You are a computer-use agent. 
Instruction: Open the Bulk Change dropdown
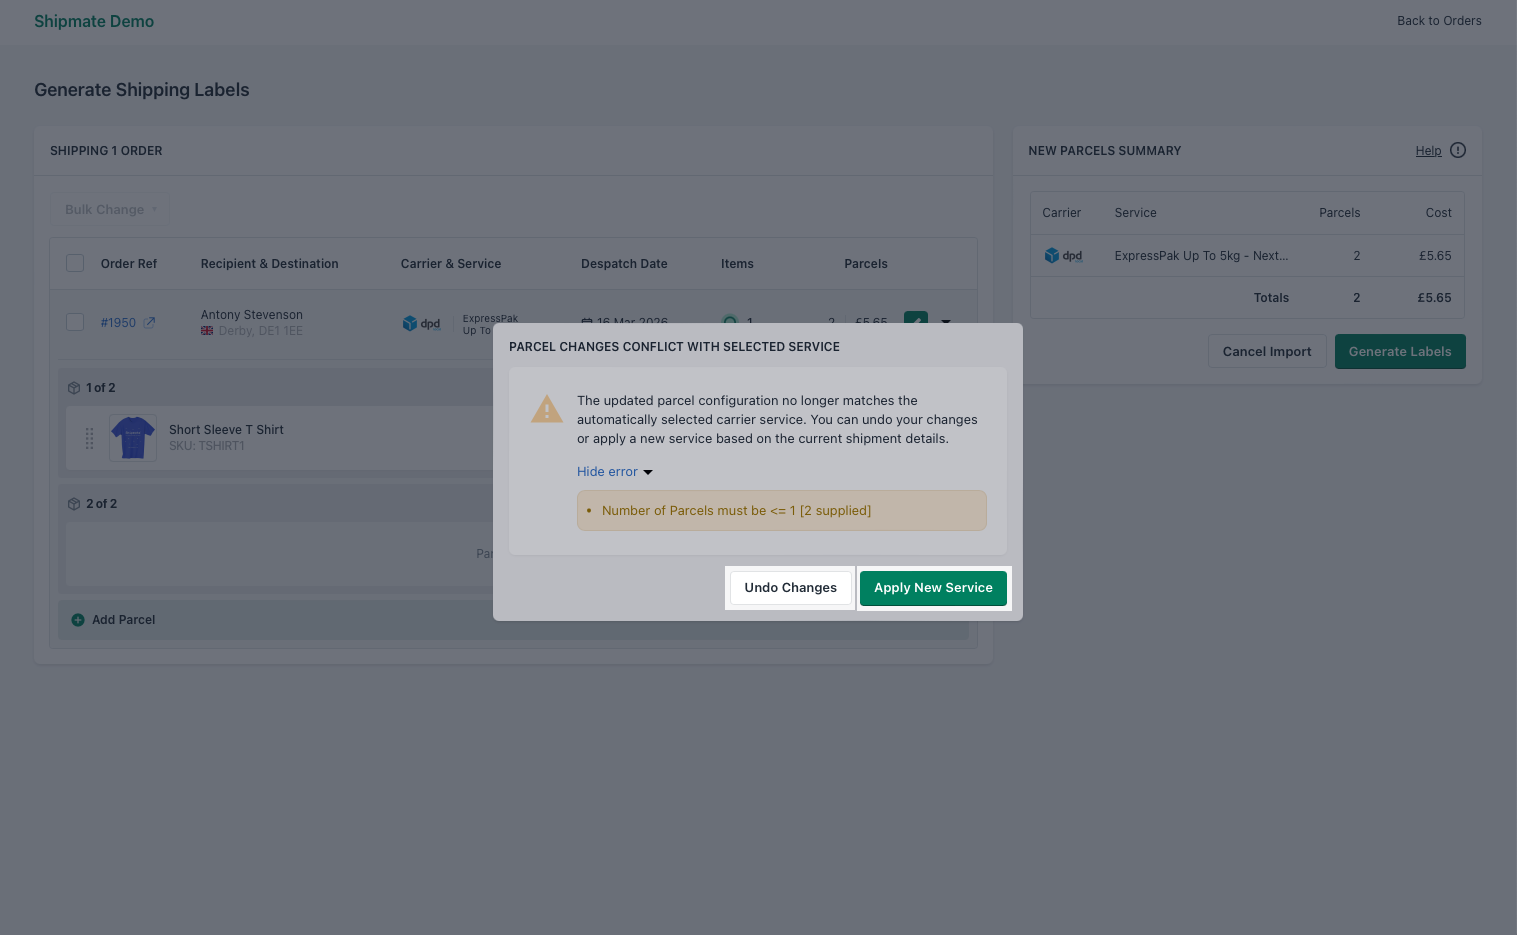click(x=110, y=209)
